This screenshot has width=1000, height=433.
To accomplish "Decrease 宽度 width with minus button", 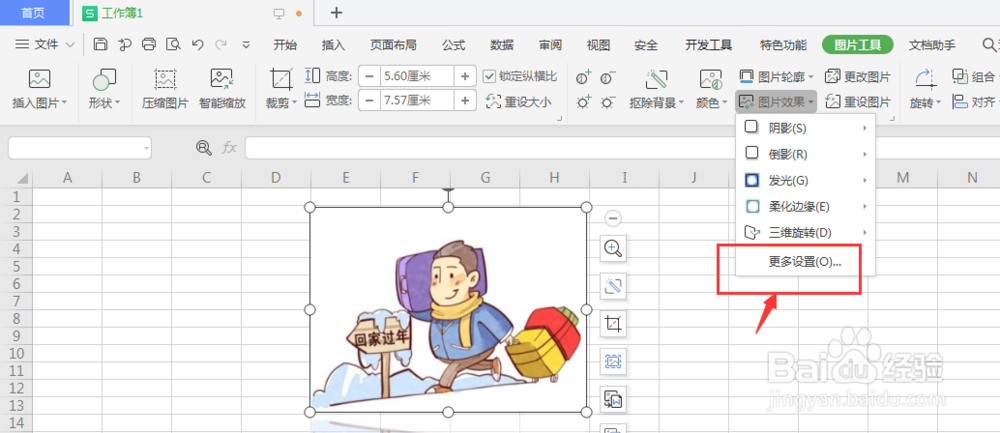I will point(369,100).
